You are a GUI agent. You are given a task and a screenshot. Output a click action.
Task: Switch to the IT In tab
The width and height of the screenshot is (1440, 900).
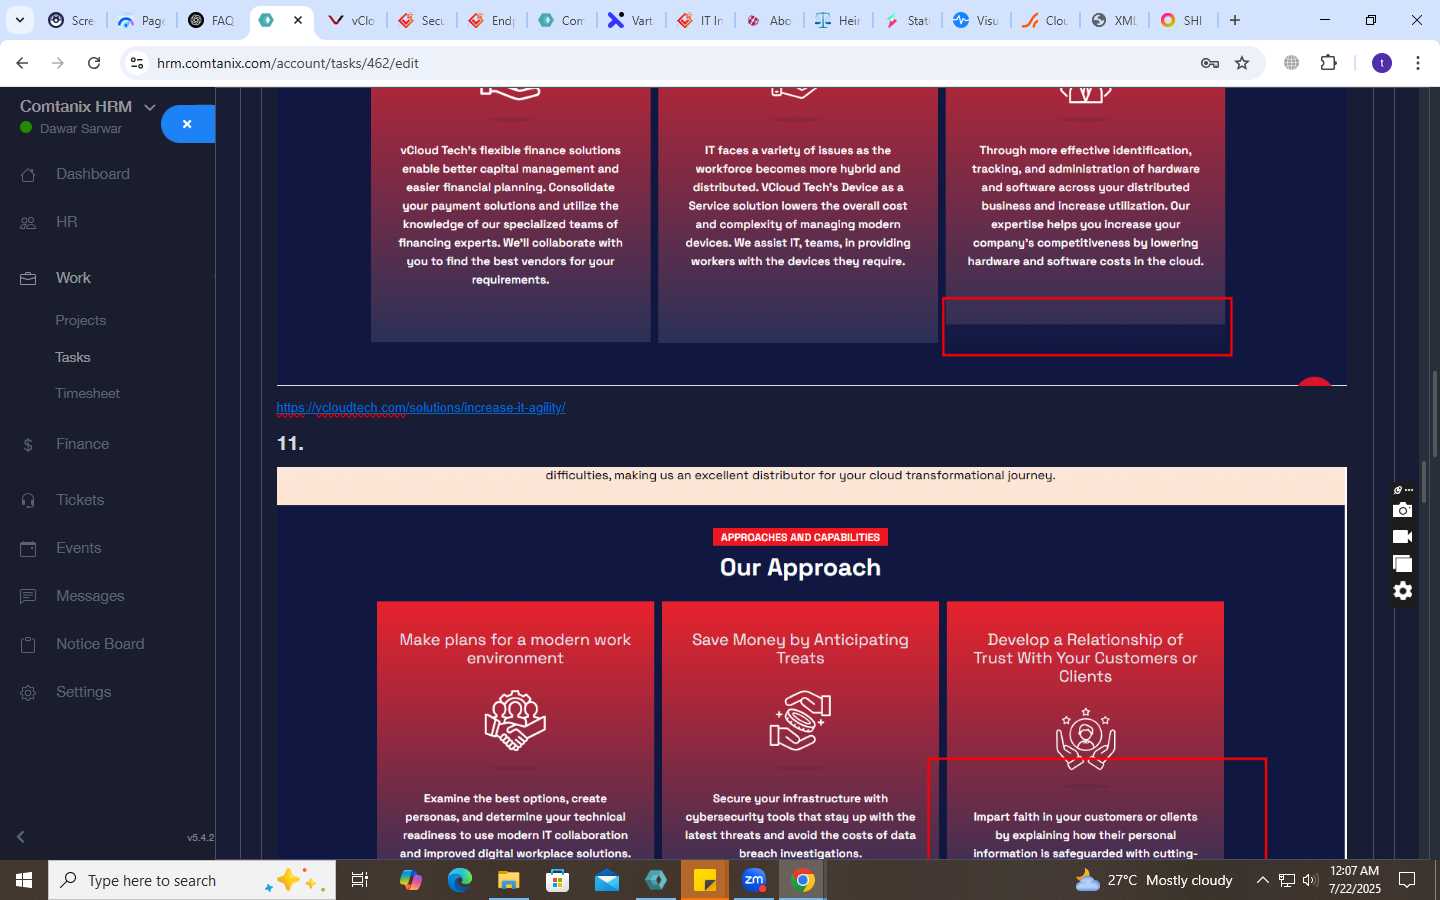pyautogui.click(x=700, y=20)
